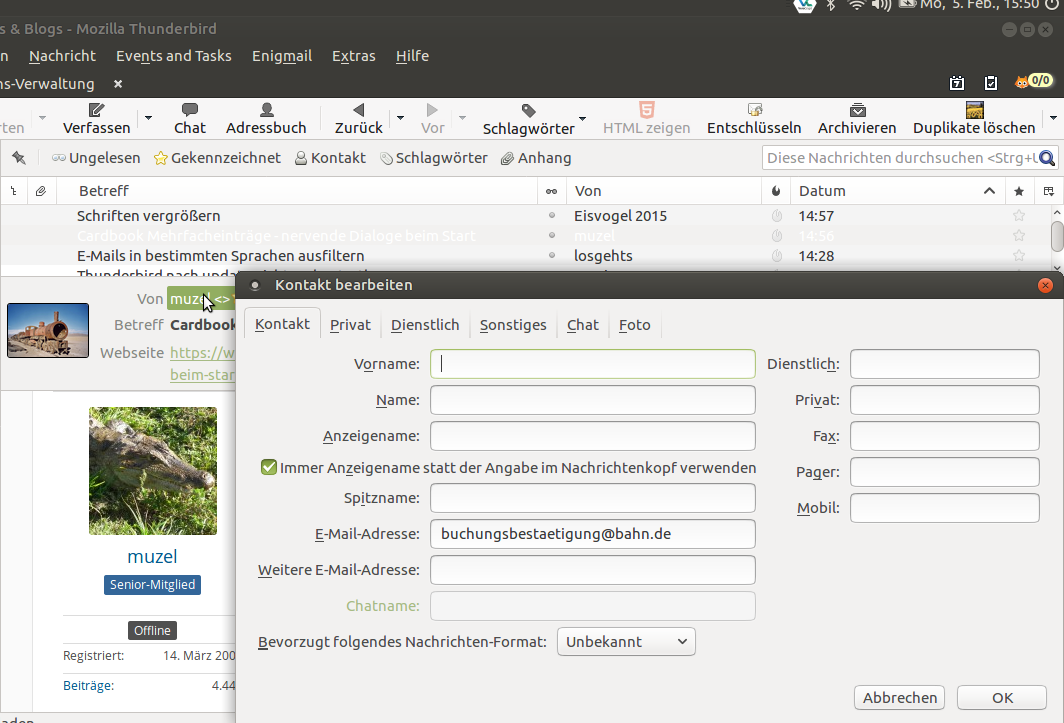Expand dropdown arrow next to Zurück
1064x723 pixels.
tap(400, 118)
